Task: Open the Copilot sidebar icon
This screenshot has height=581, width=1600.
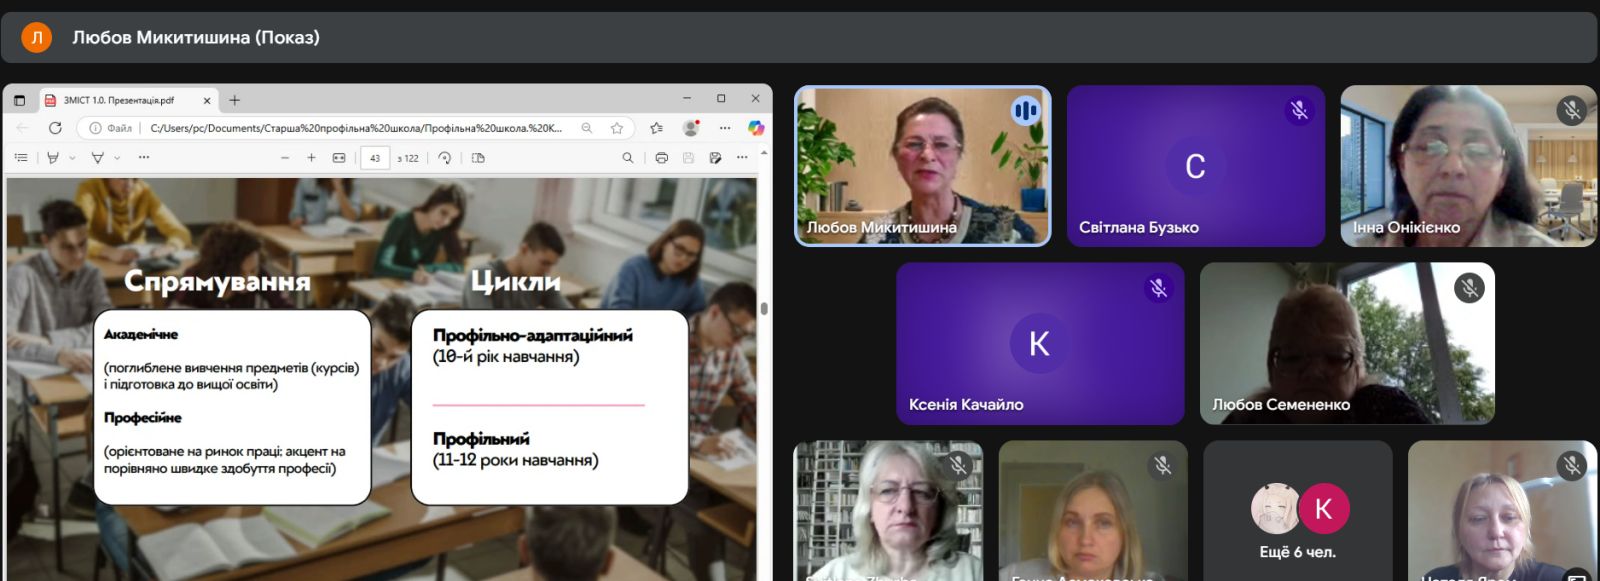Action: click(x=756, y=128)
